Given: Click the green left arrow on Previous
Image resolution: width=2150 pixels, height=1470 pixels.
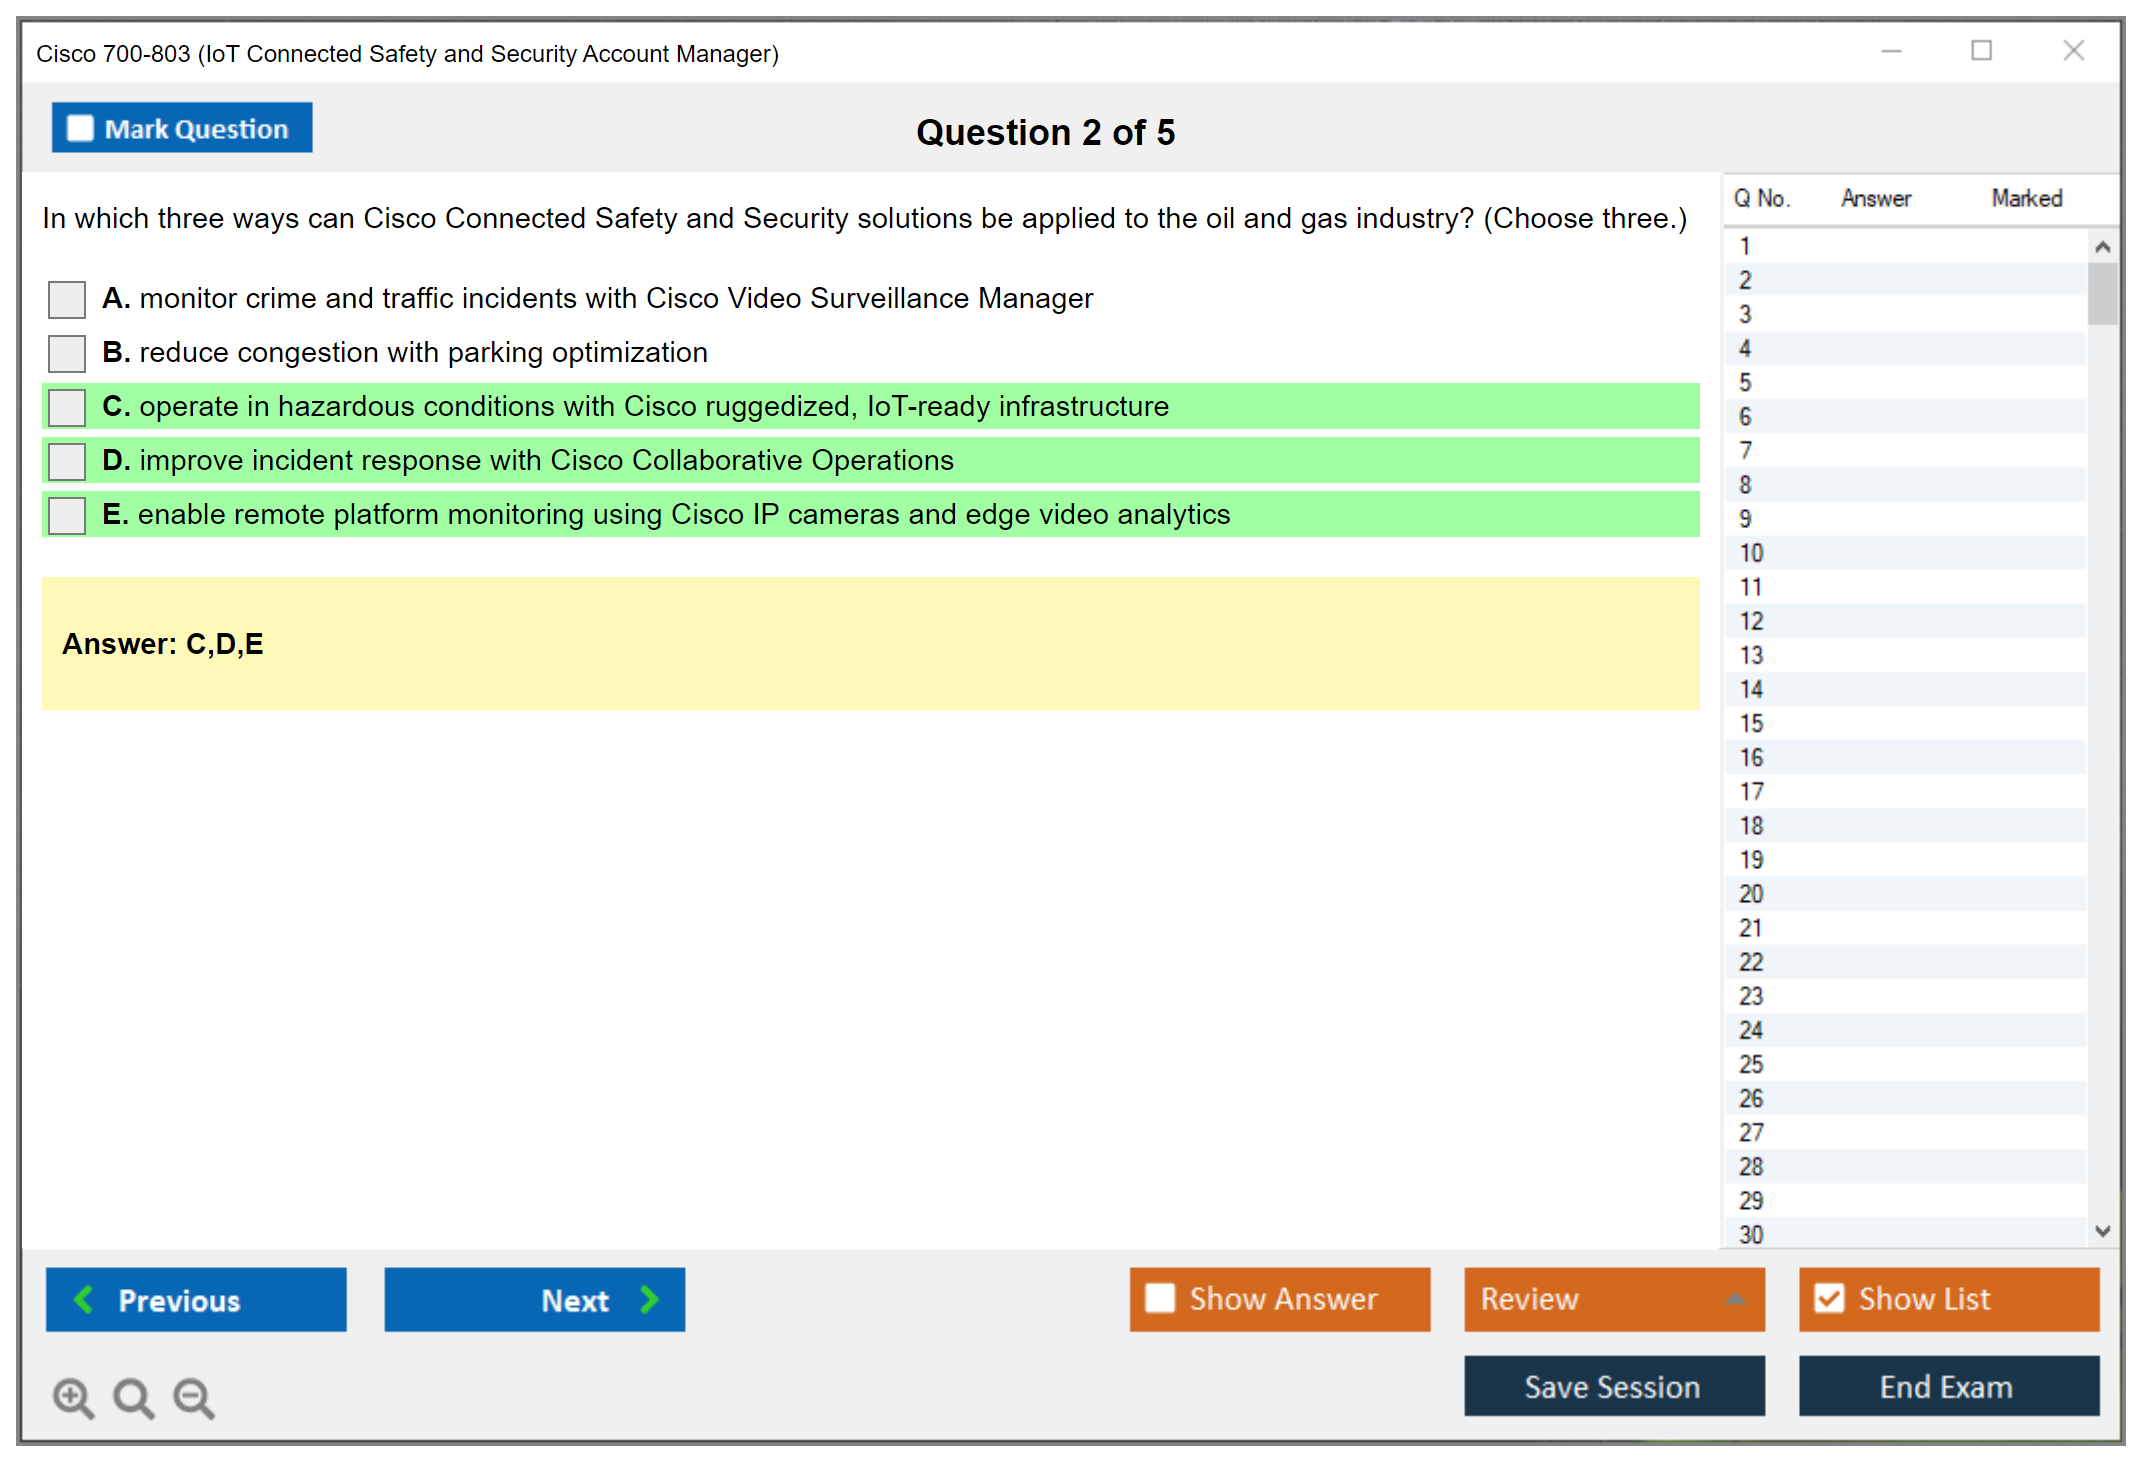Looking at the screenshot, I should [84, 1299].
